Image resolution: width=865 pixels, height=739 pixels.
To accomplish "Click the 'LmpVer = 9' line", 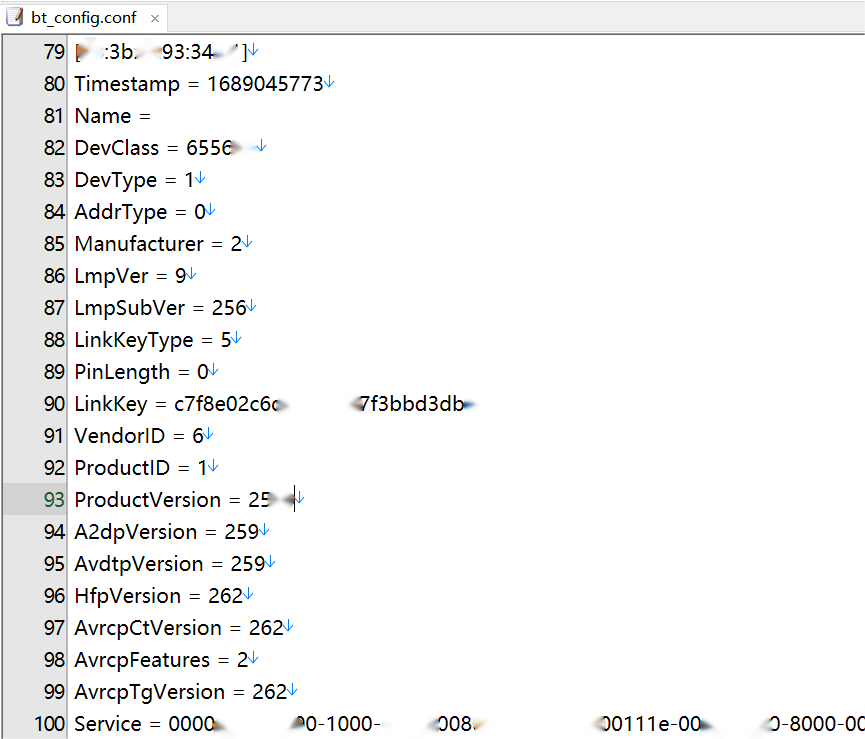I will tap(130, 276).
